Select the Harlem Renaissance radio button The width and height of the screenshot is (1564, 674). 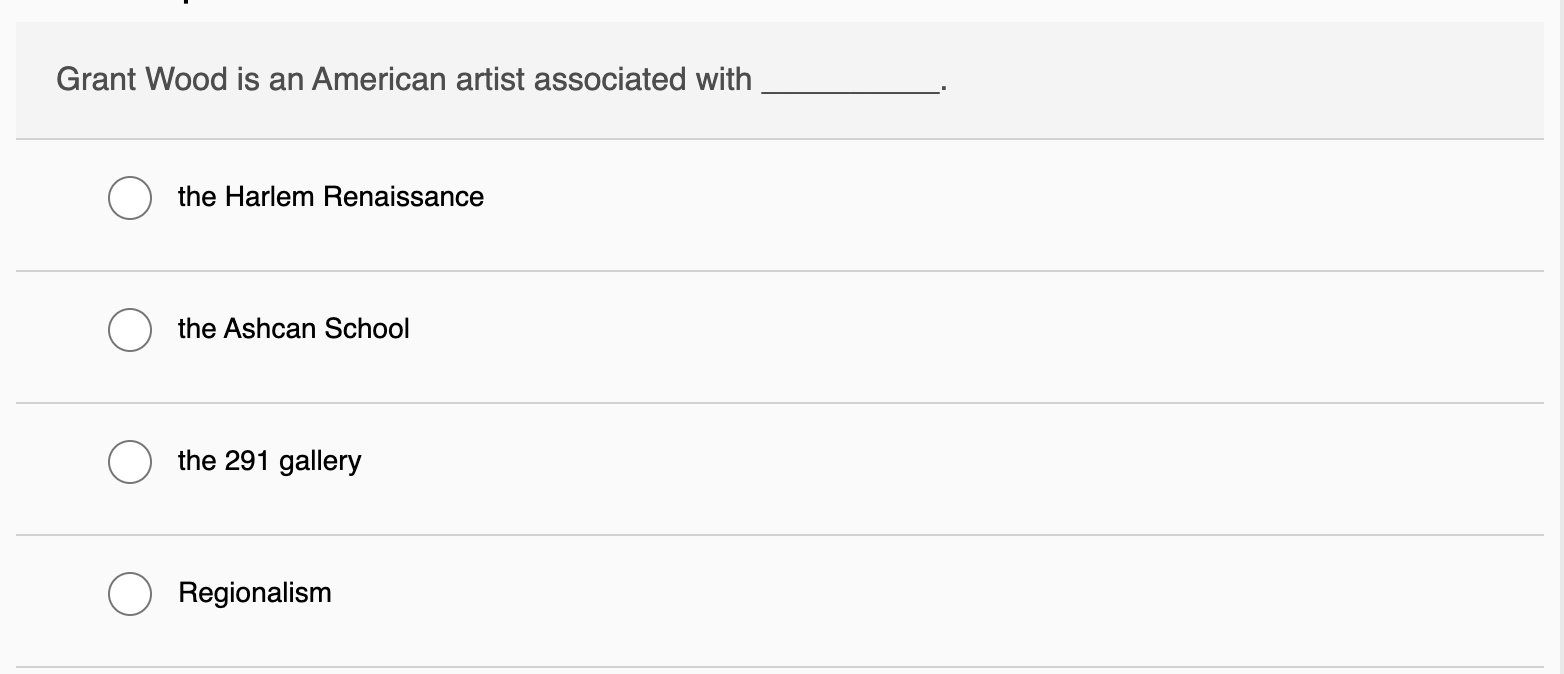click(x=130, y=197)
